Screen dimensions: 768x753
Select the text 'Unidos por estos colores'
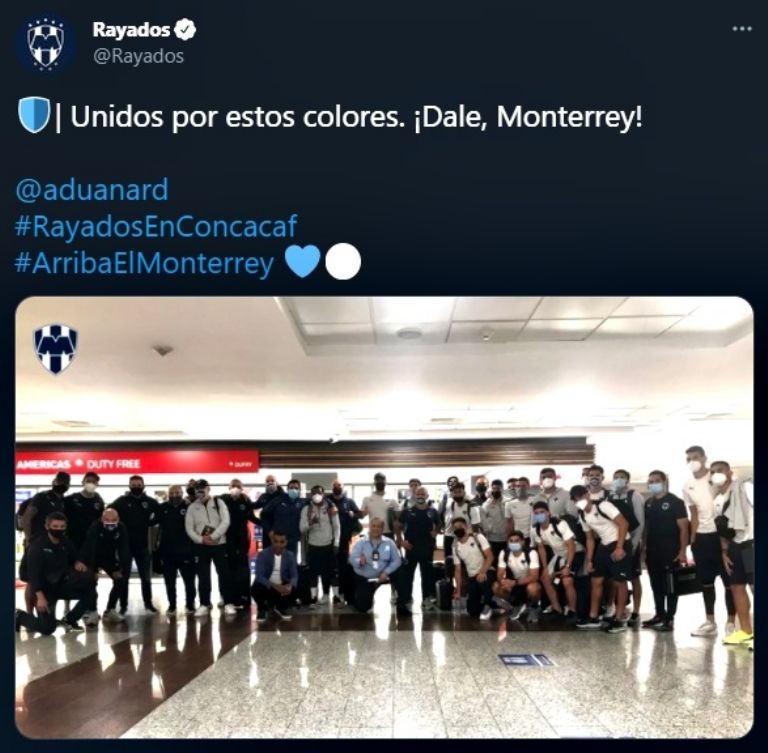[x=234, y=117]
